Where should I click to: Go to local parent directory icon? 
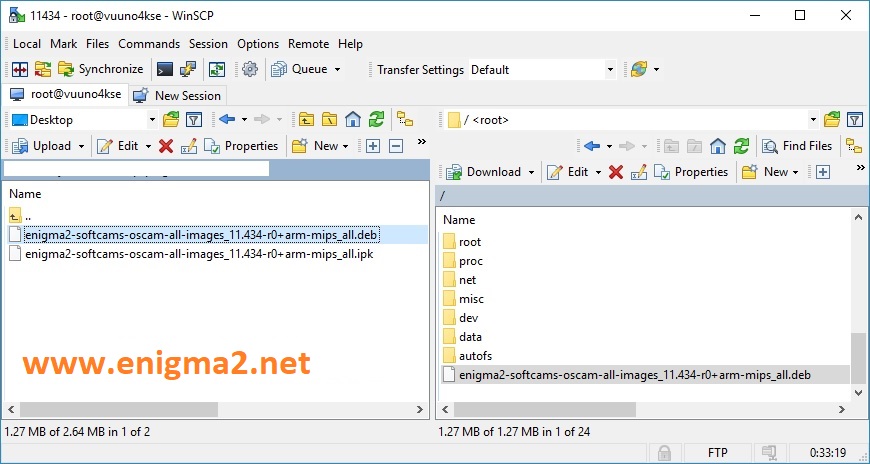coord(306,119)
